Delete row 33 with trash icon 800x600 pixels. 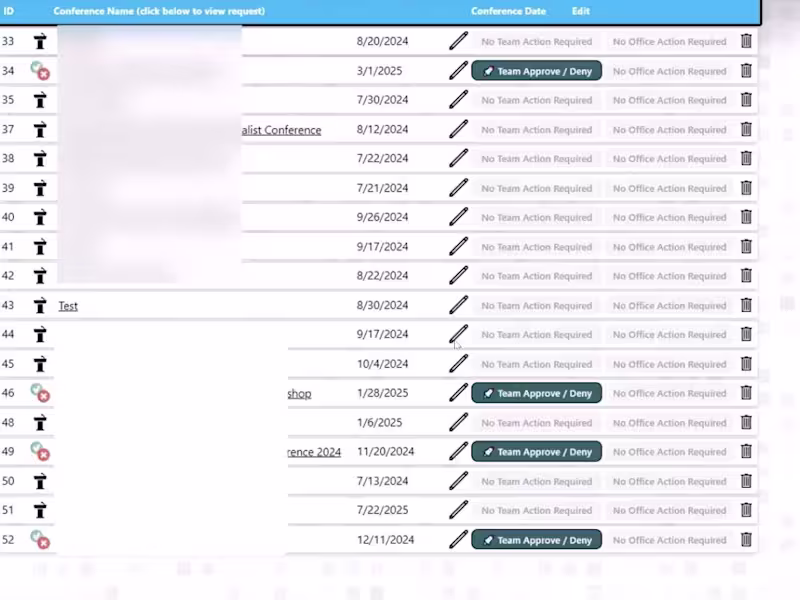[x=746, y=41]
